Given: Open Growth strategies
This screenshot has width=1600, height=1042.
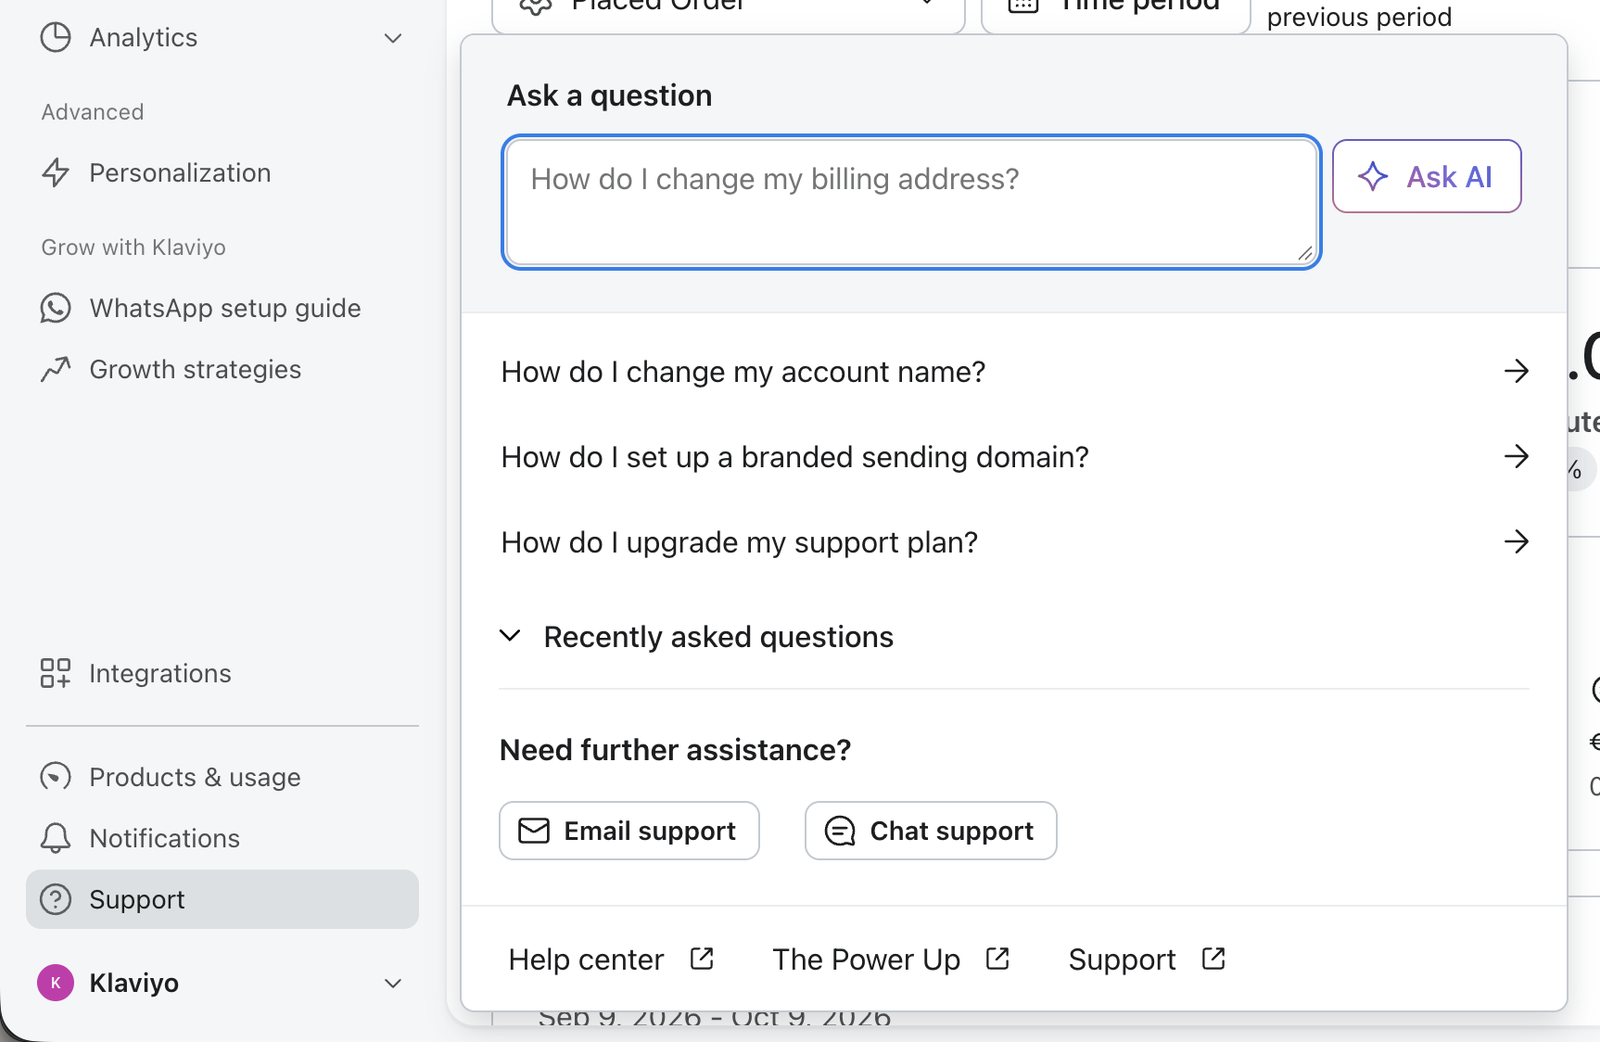Looking at the screenshot, I should click(x=222, y=369).
